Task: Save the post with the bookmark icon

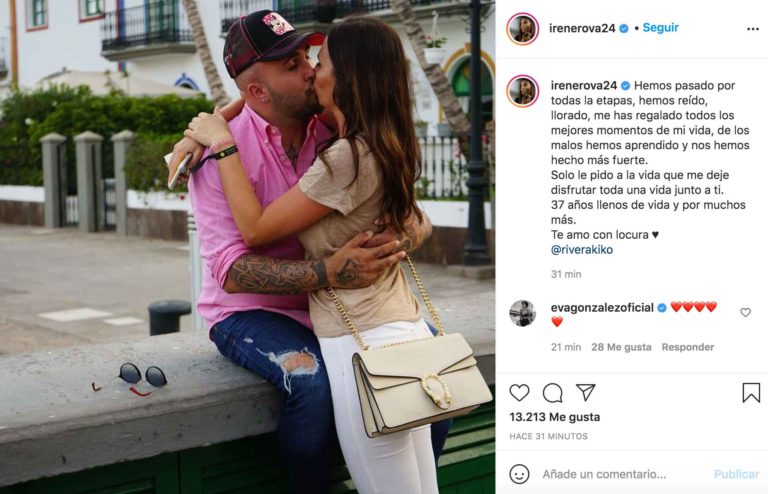Action: [x=751, y=393]
